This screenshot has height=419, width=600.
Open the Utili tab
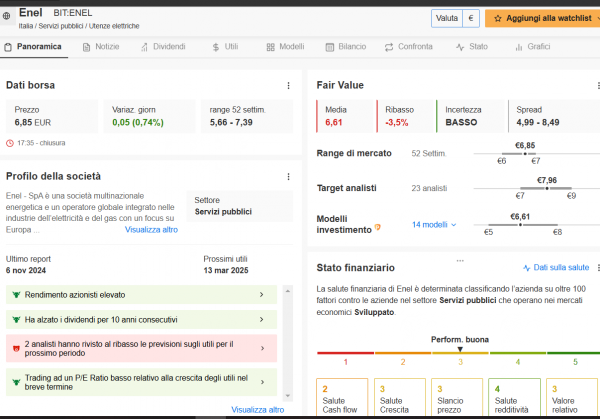click(225, 47)
